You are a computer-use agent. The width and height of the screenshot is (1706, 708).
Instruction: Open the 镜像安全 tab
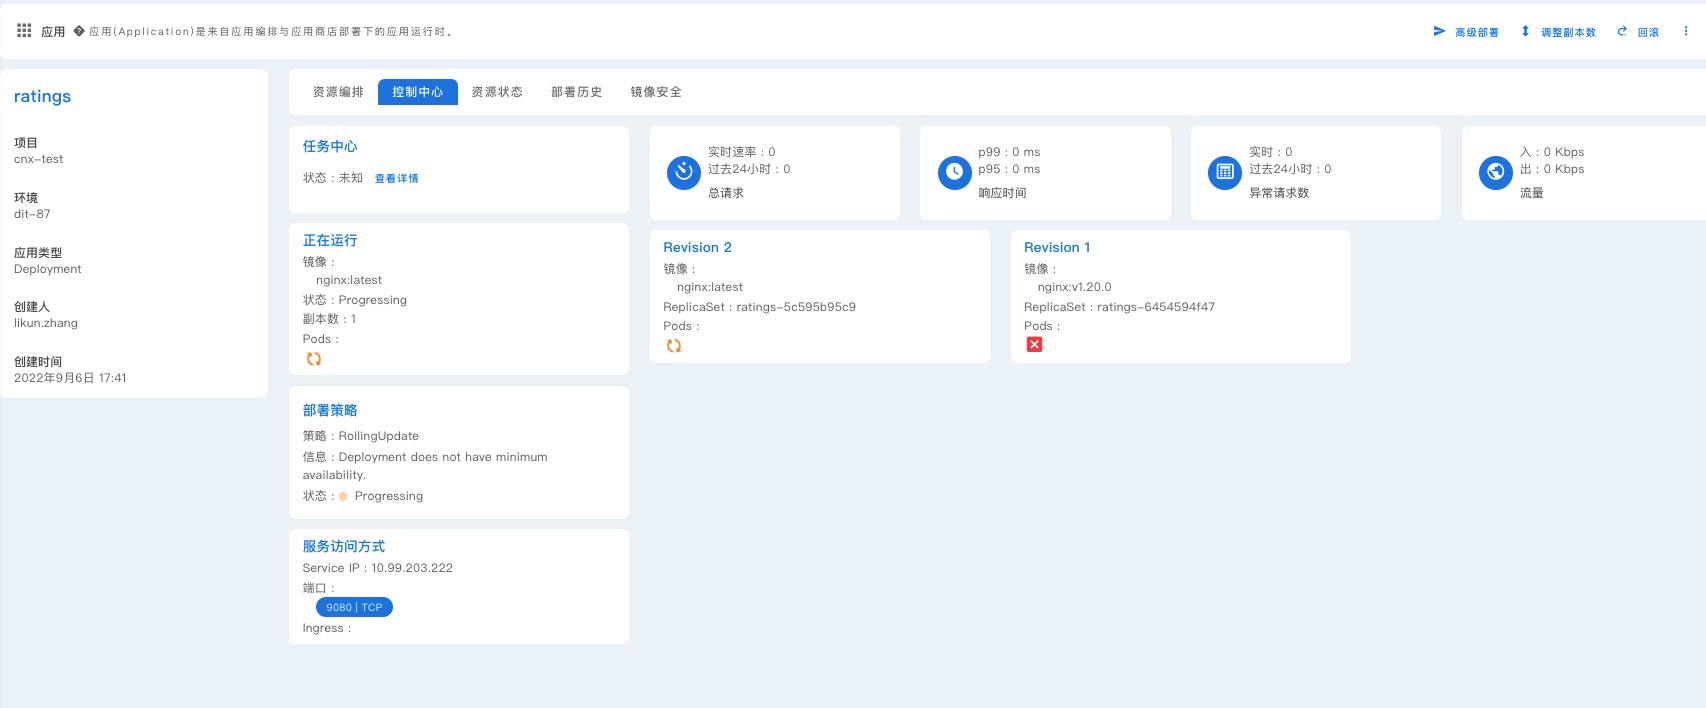[656, 92]
